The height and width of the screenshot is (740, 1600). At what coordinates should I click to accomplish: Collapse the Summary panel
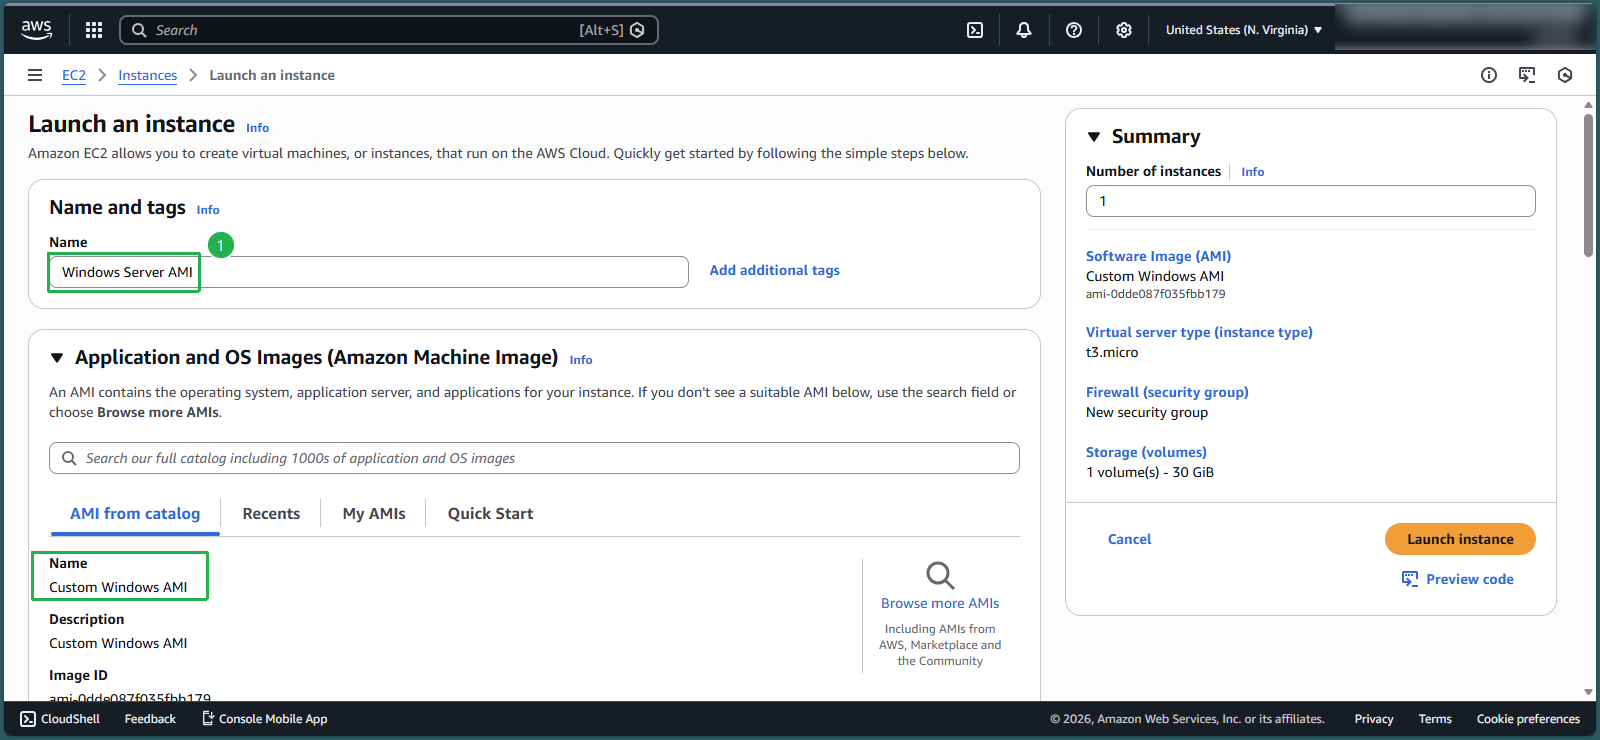pyautogui.click(x=1094, y=137)
